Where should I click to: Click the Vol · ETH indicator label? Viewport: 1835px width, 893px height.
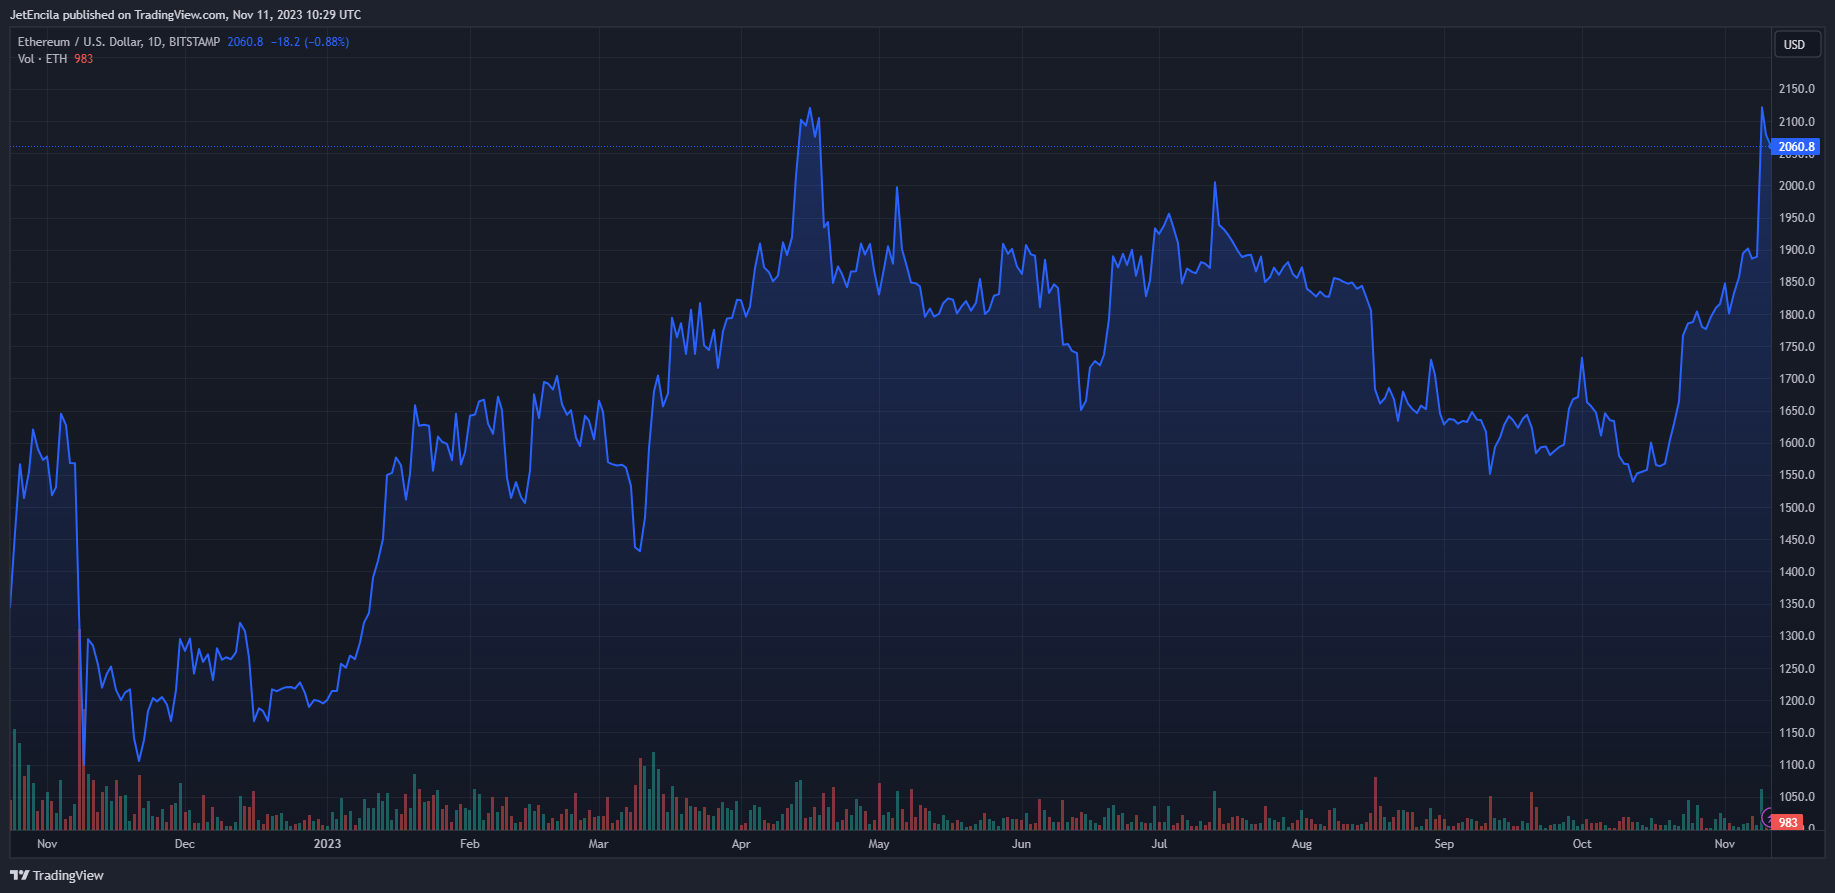coord(42,59)
